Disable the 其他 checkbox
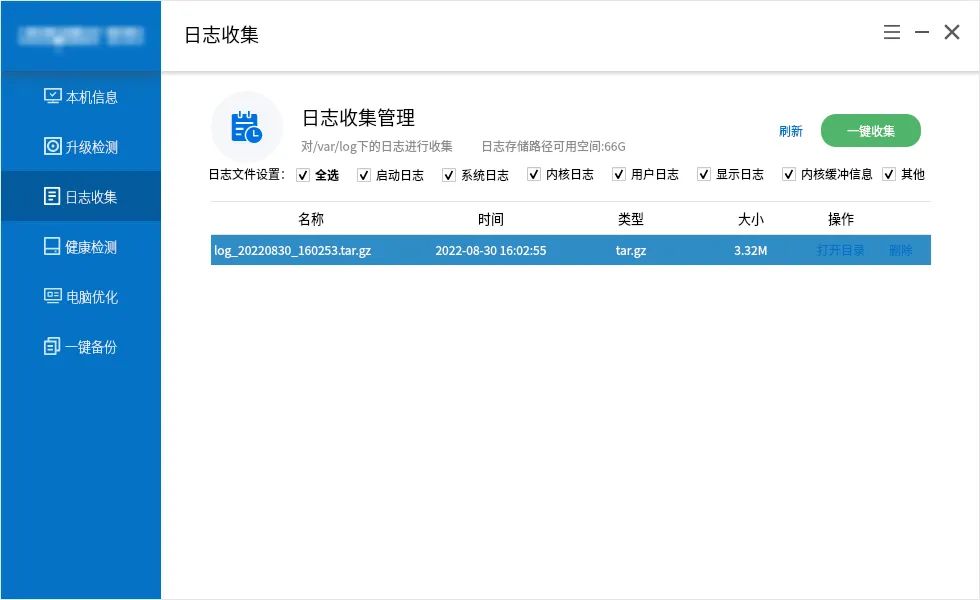 (x=889, y=174)
